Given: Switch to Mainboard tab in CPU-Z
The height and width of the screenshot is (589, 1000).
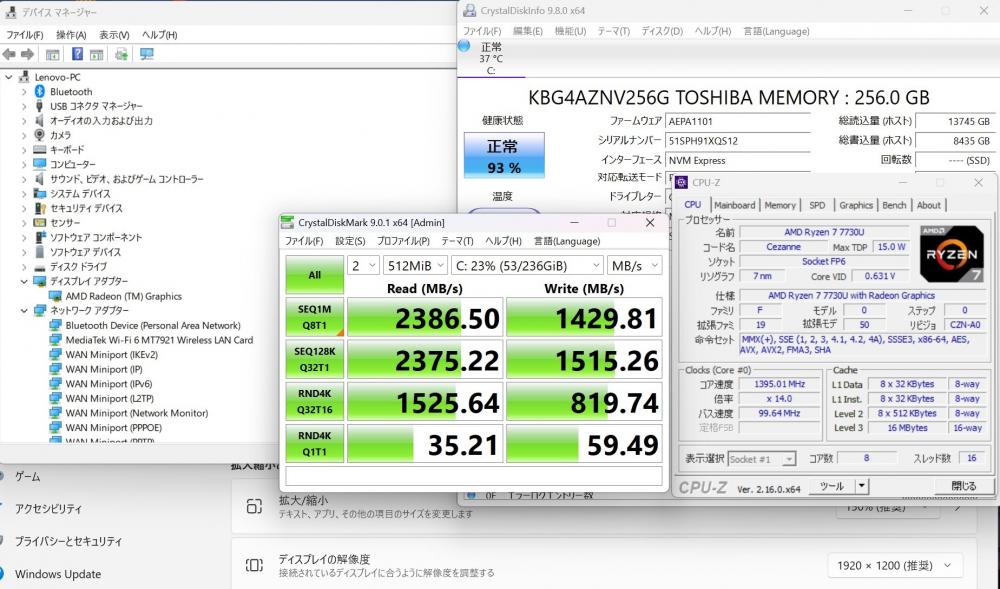Looking at the screenshot, I should 734,205.
